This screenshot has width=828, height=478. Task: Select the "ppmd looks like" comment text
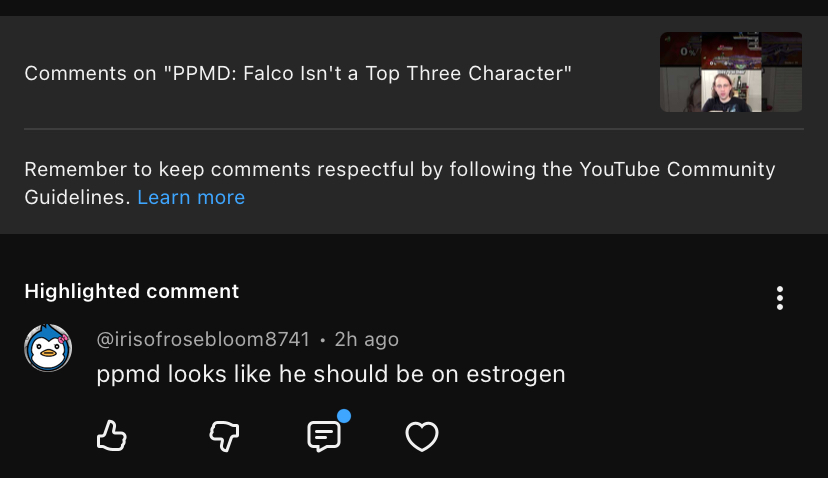click(x=200, y=374)
